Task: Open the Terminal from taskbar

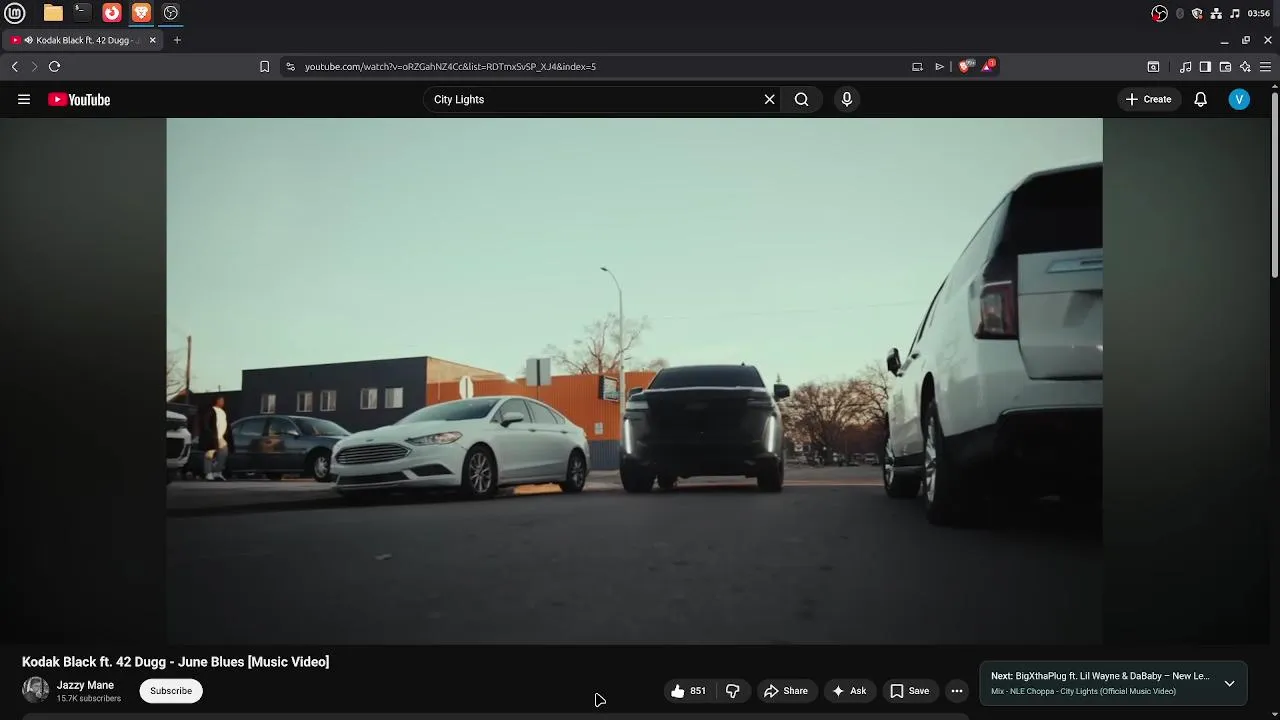Action: click(x=82, y=13)
